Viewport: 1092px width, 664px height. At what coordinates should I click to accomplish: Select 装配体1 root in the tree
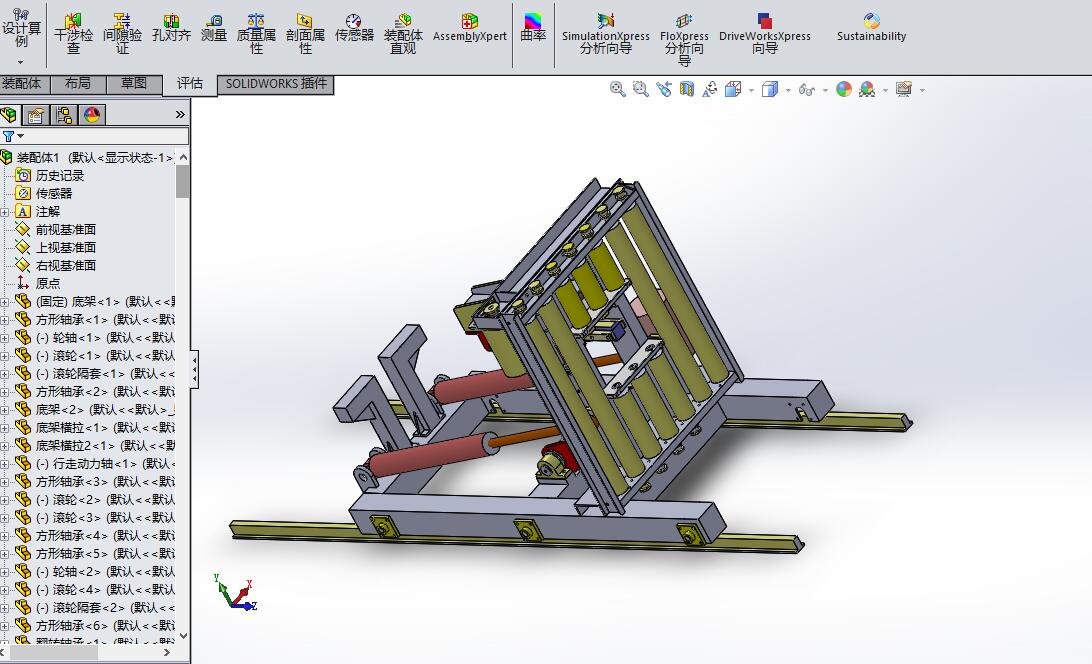tap(87, 157)
